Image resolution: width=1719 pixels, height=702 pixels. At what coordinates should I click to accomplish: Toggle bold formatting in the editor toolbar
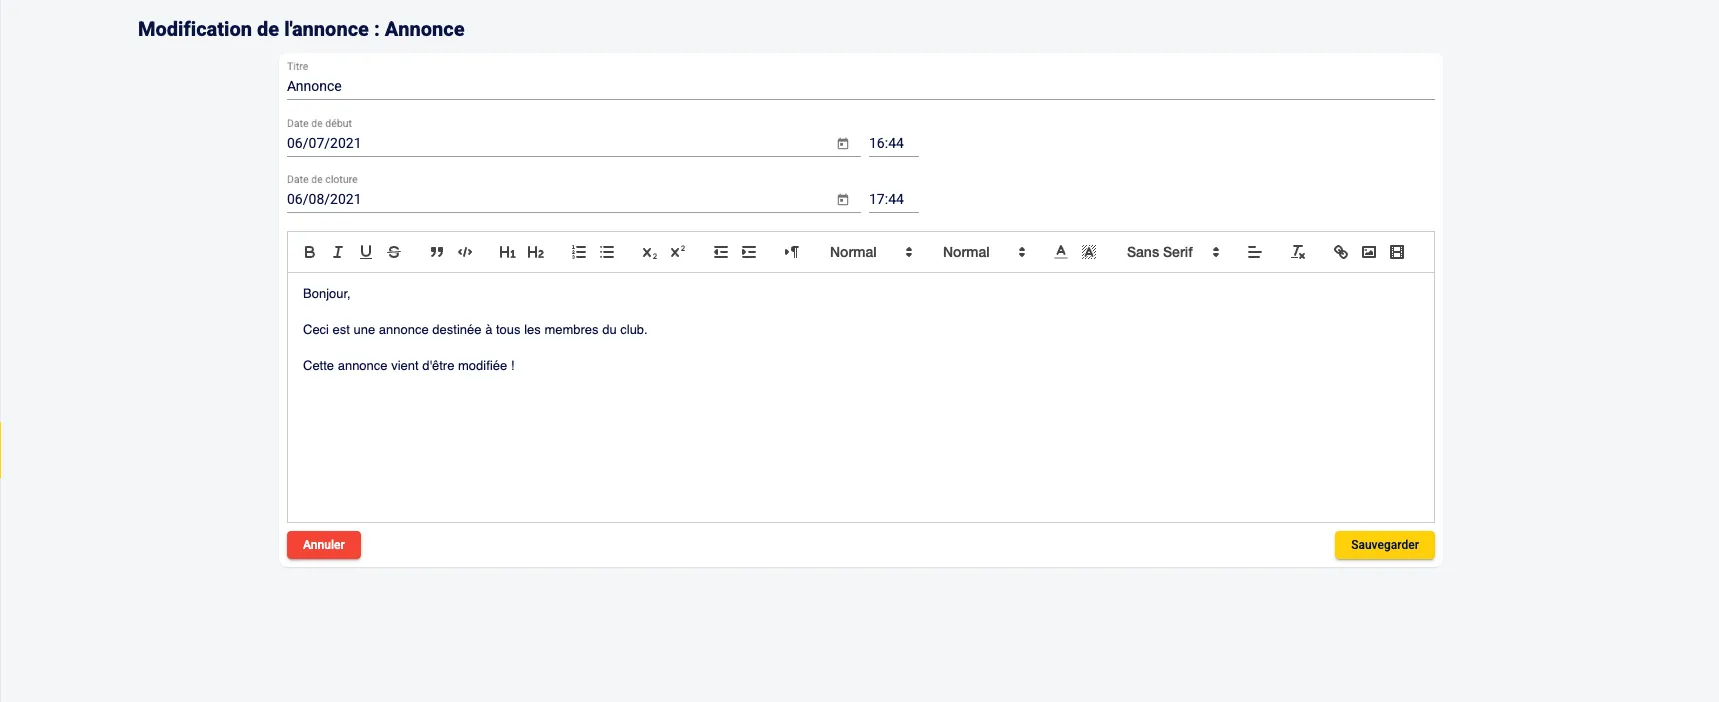309,252
